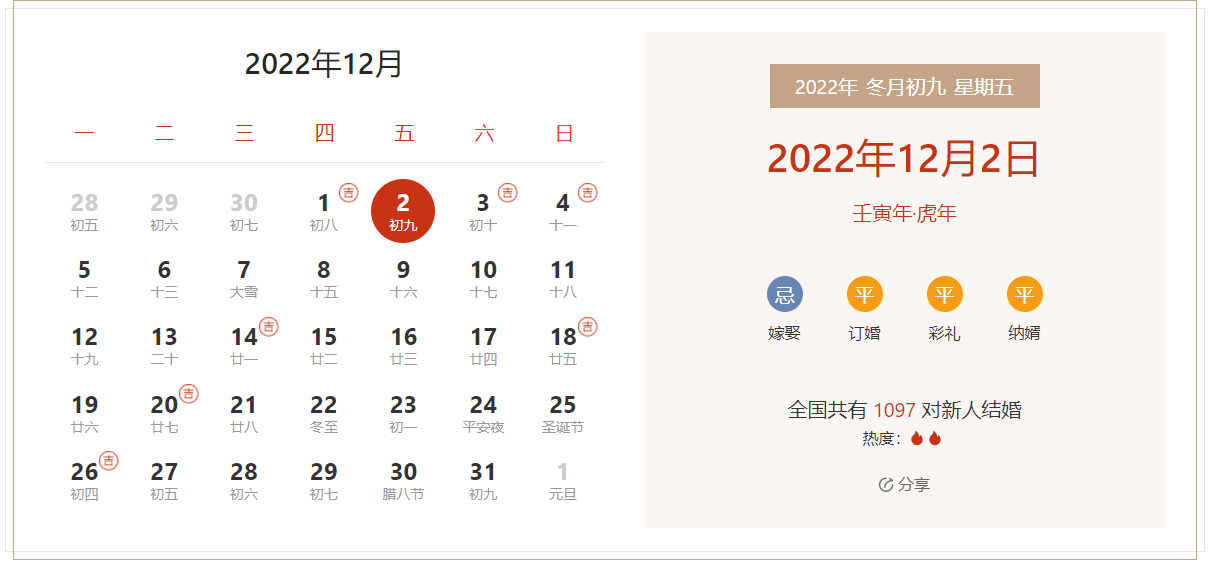Click the 纳婿 label

tap(1025, 333)
